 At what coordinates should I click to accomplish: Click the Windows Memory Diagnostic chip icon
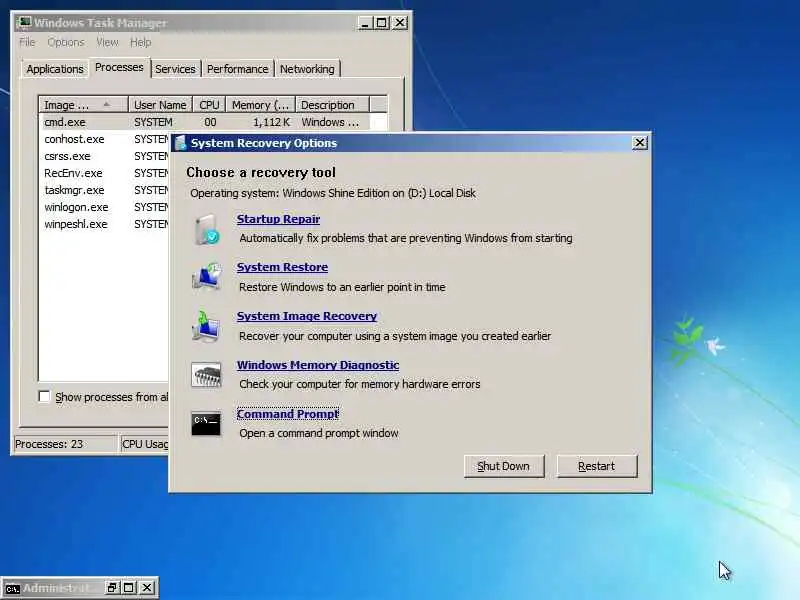[206, 375]
